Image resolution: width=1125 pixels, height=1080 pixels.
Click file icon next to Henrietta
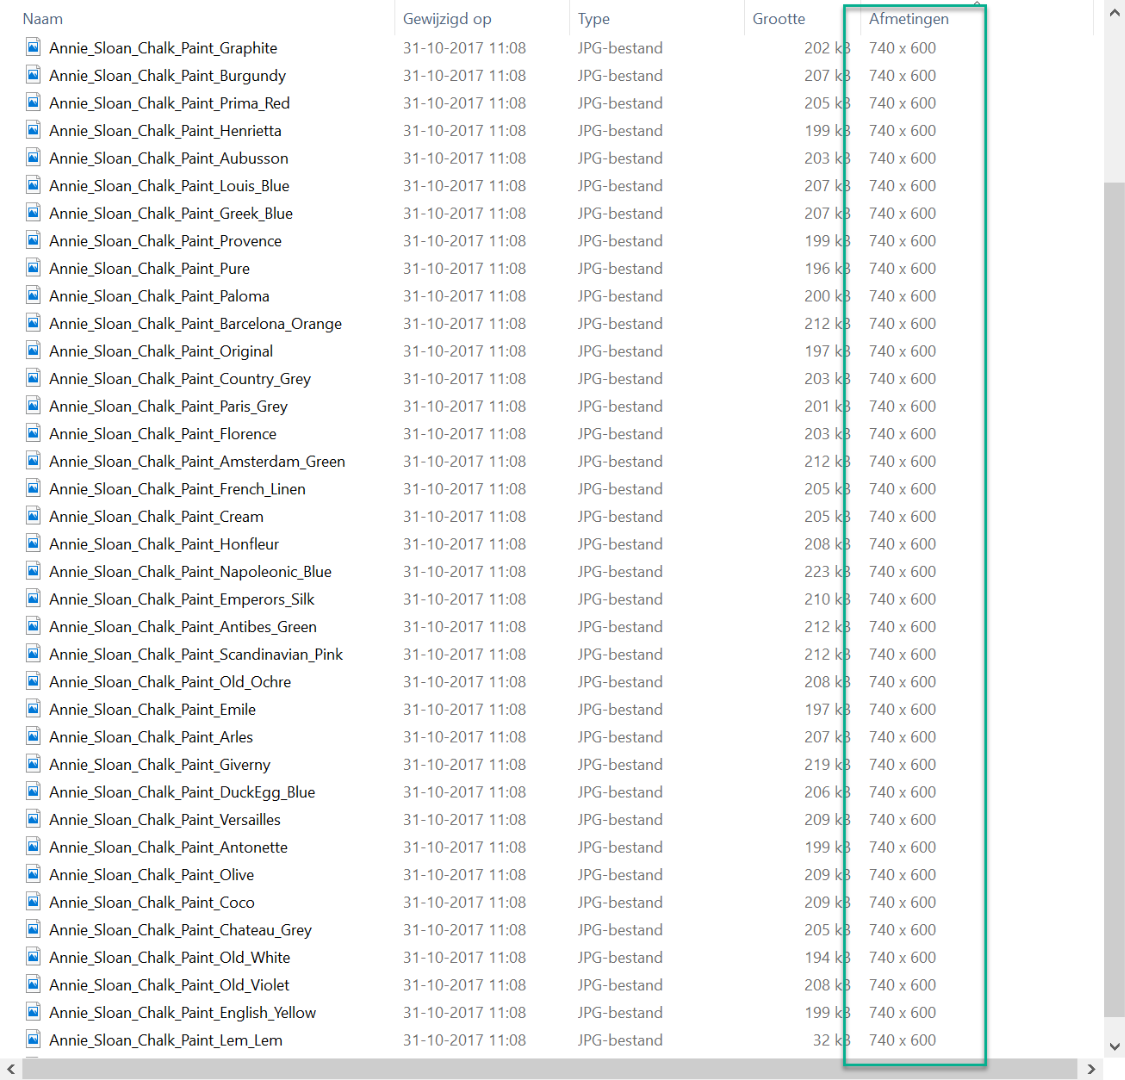[33, 130]
